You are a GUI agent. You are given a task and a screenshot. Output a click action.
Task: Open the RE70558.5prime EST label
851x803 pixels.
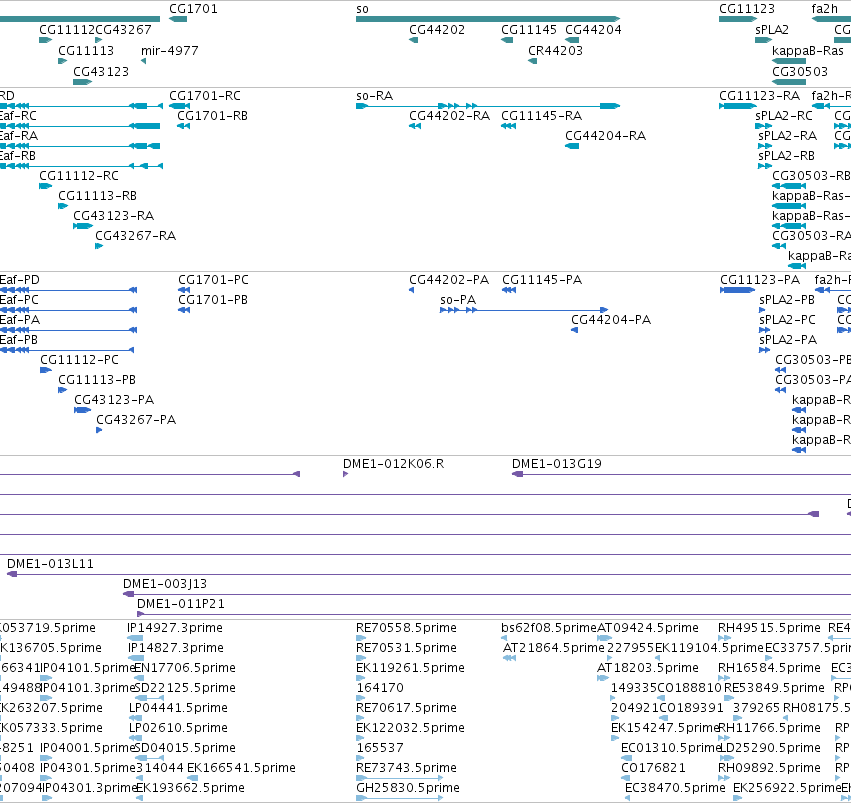(406, 628)
